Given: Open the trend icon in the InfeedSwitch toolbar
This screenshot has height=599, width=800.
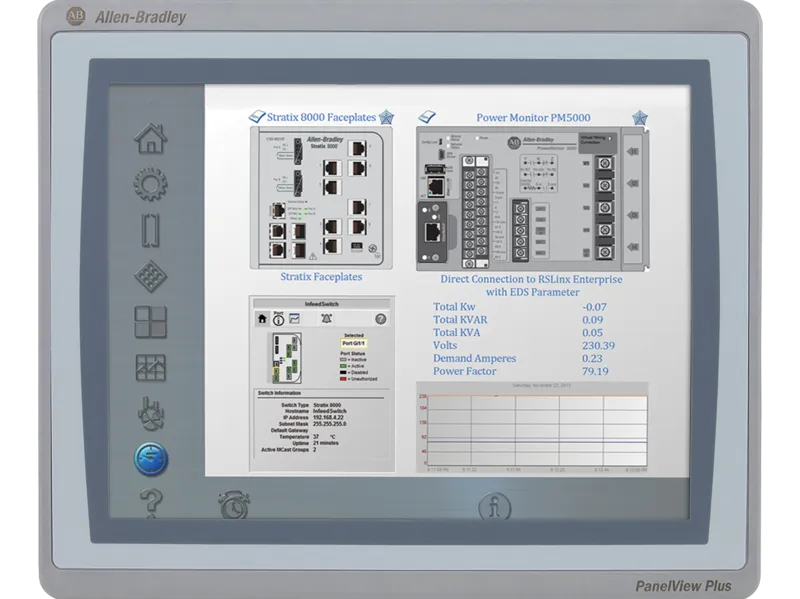Looking at the screenshot, I should (294, 318).
